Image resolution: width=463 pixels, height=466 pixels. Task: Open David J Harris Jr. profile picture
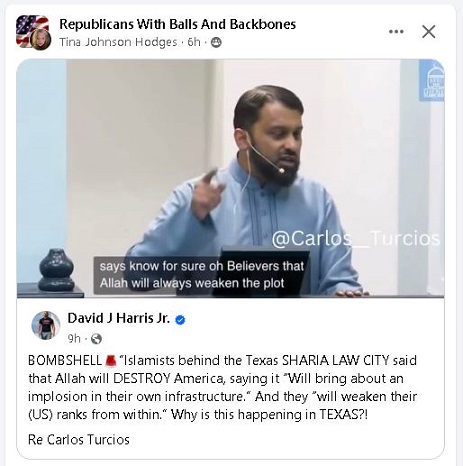46,325
